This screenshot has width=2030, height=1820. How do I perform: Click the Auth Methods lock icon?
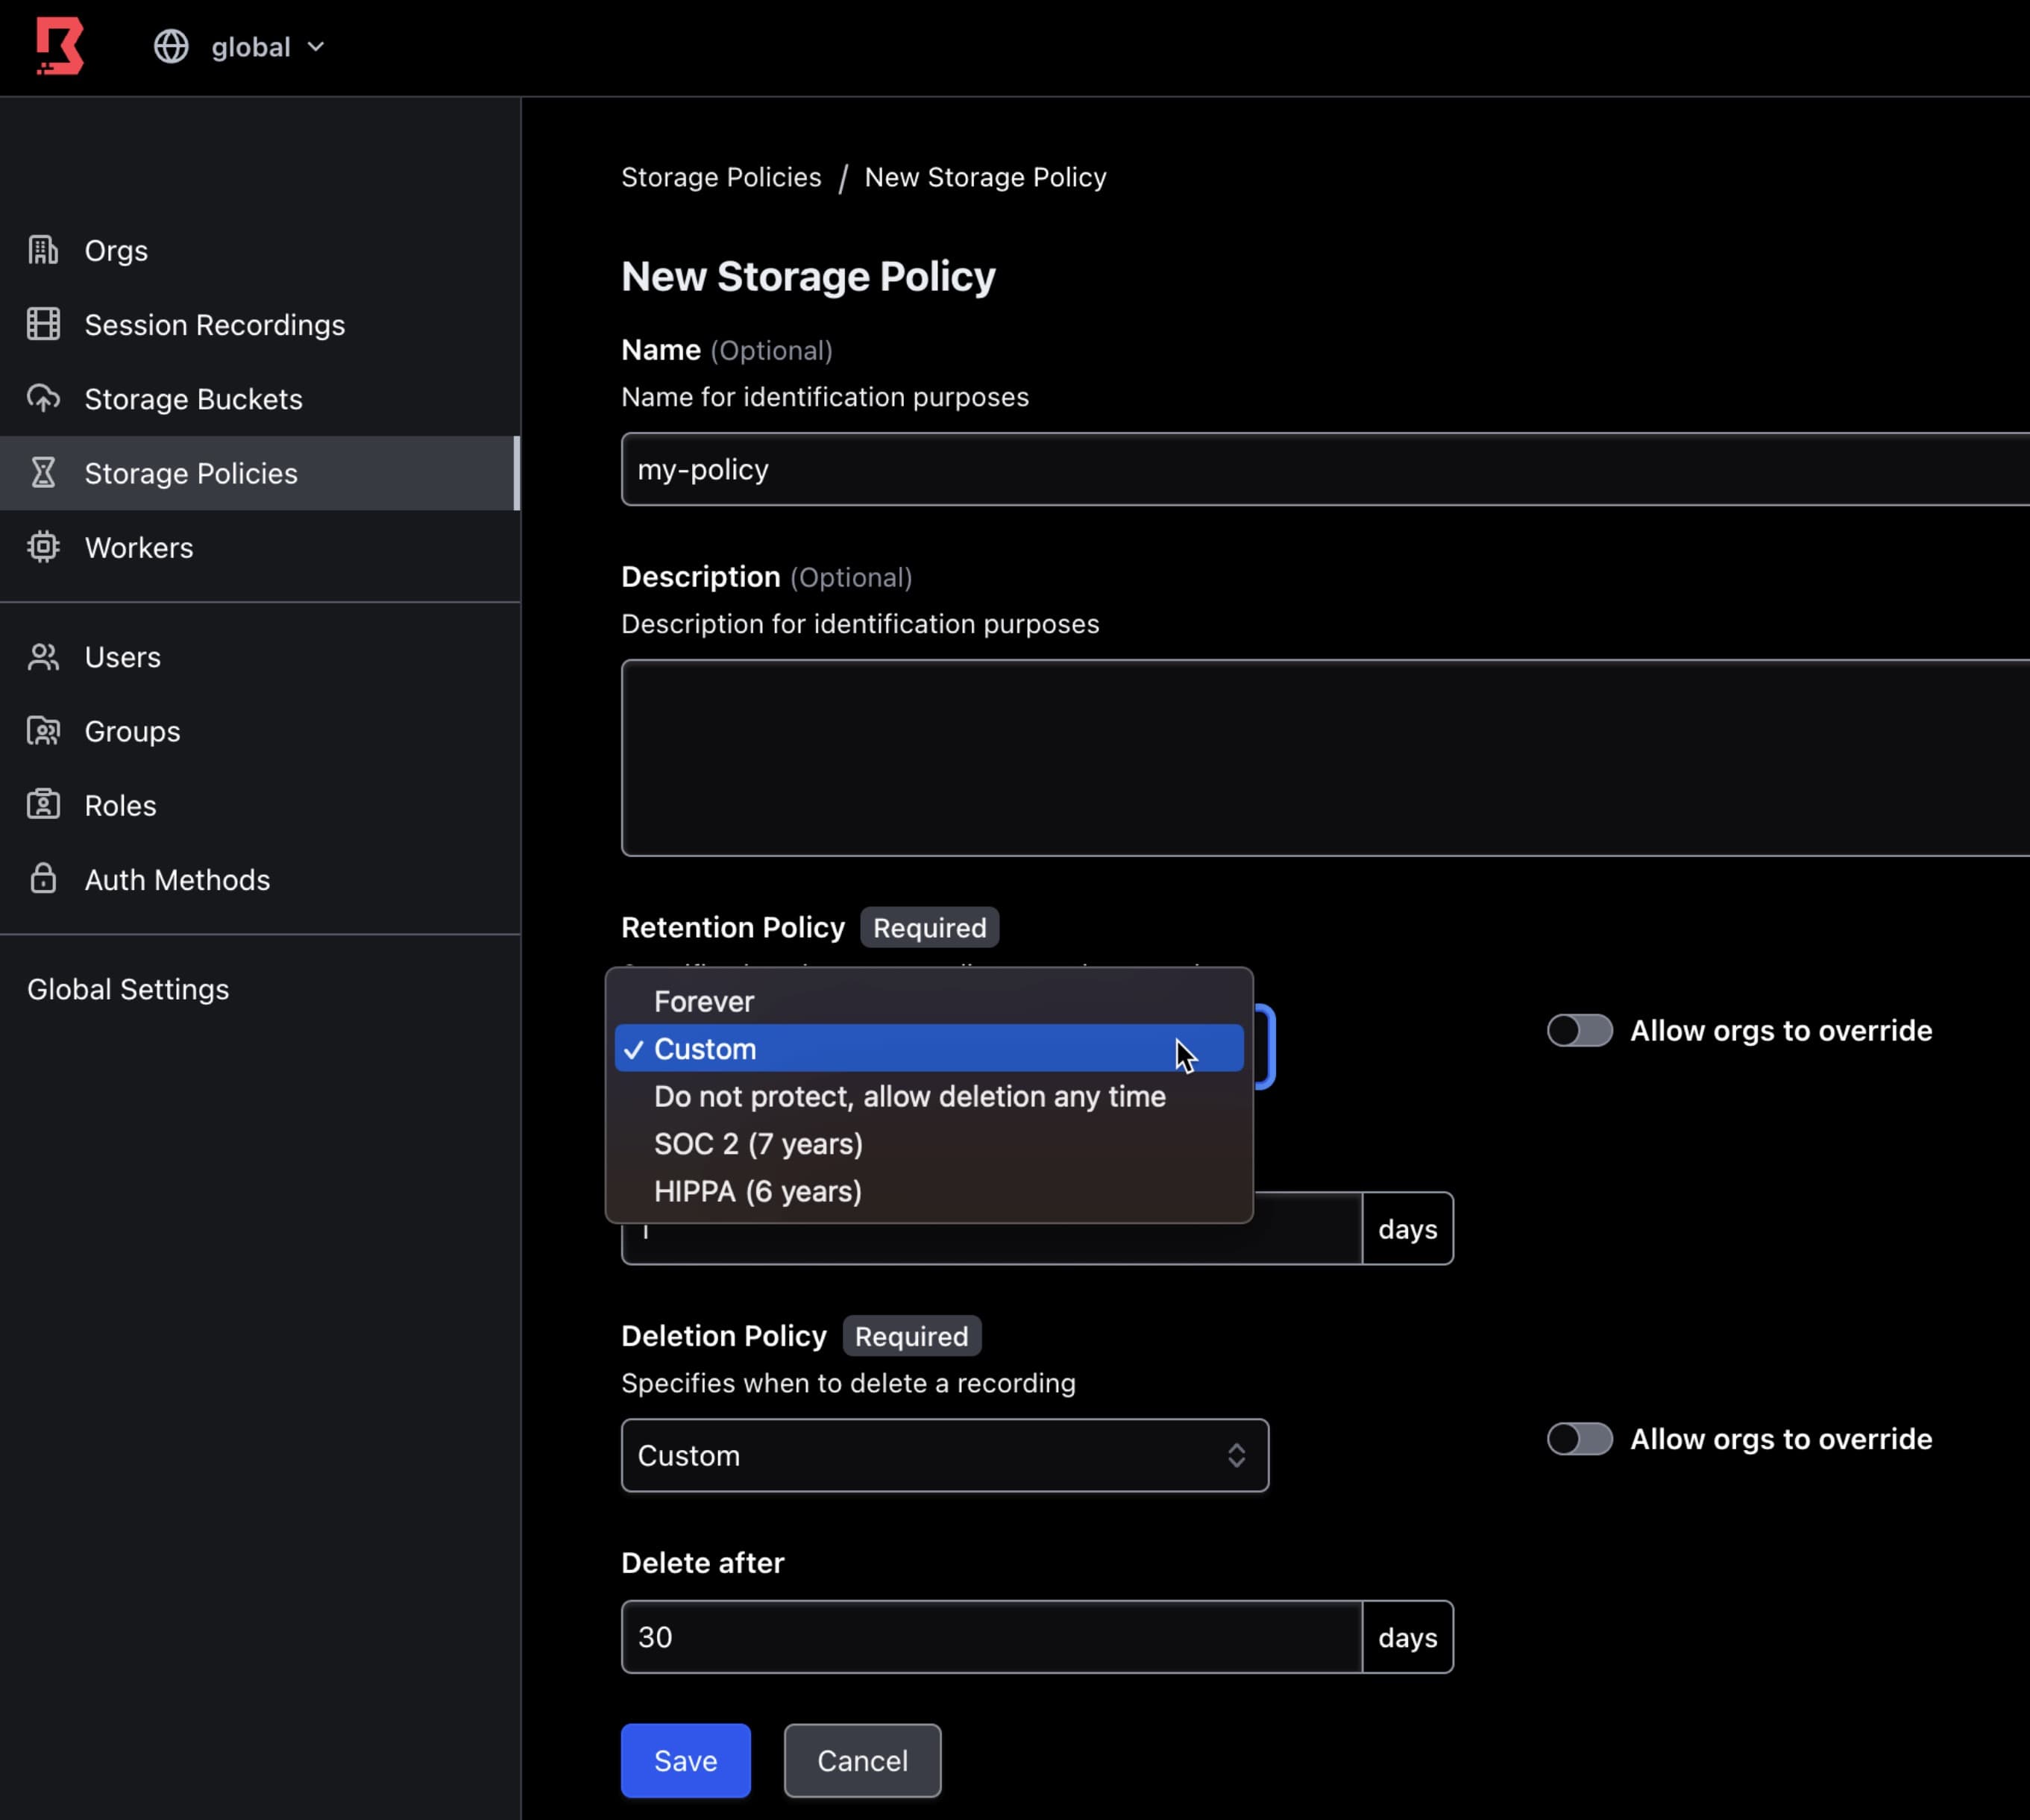[x=42, y=879]
